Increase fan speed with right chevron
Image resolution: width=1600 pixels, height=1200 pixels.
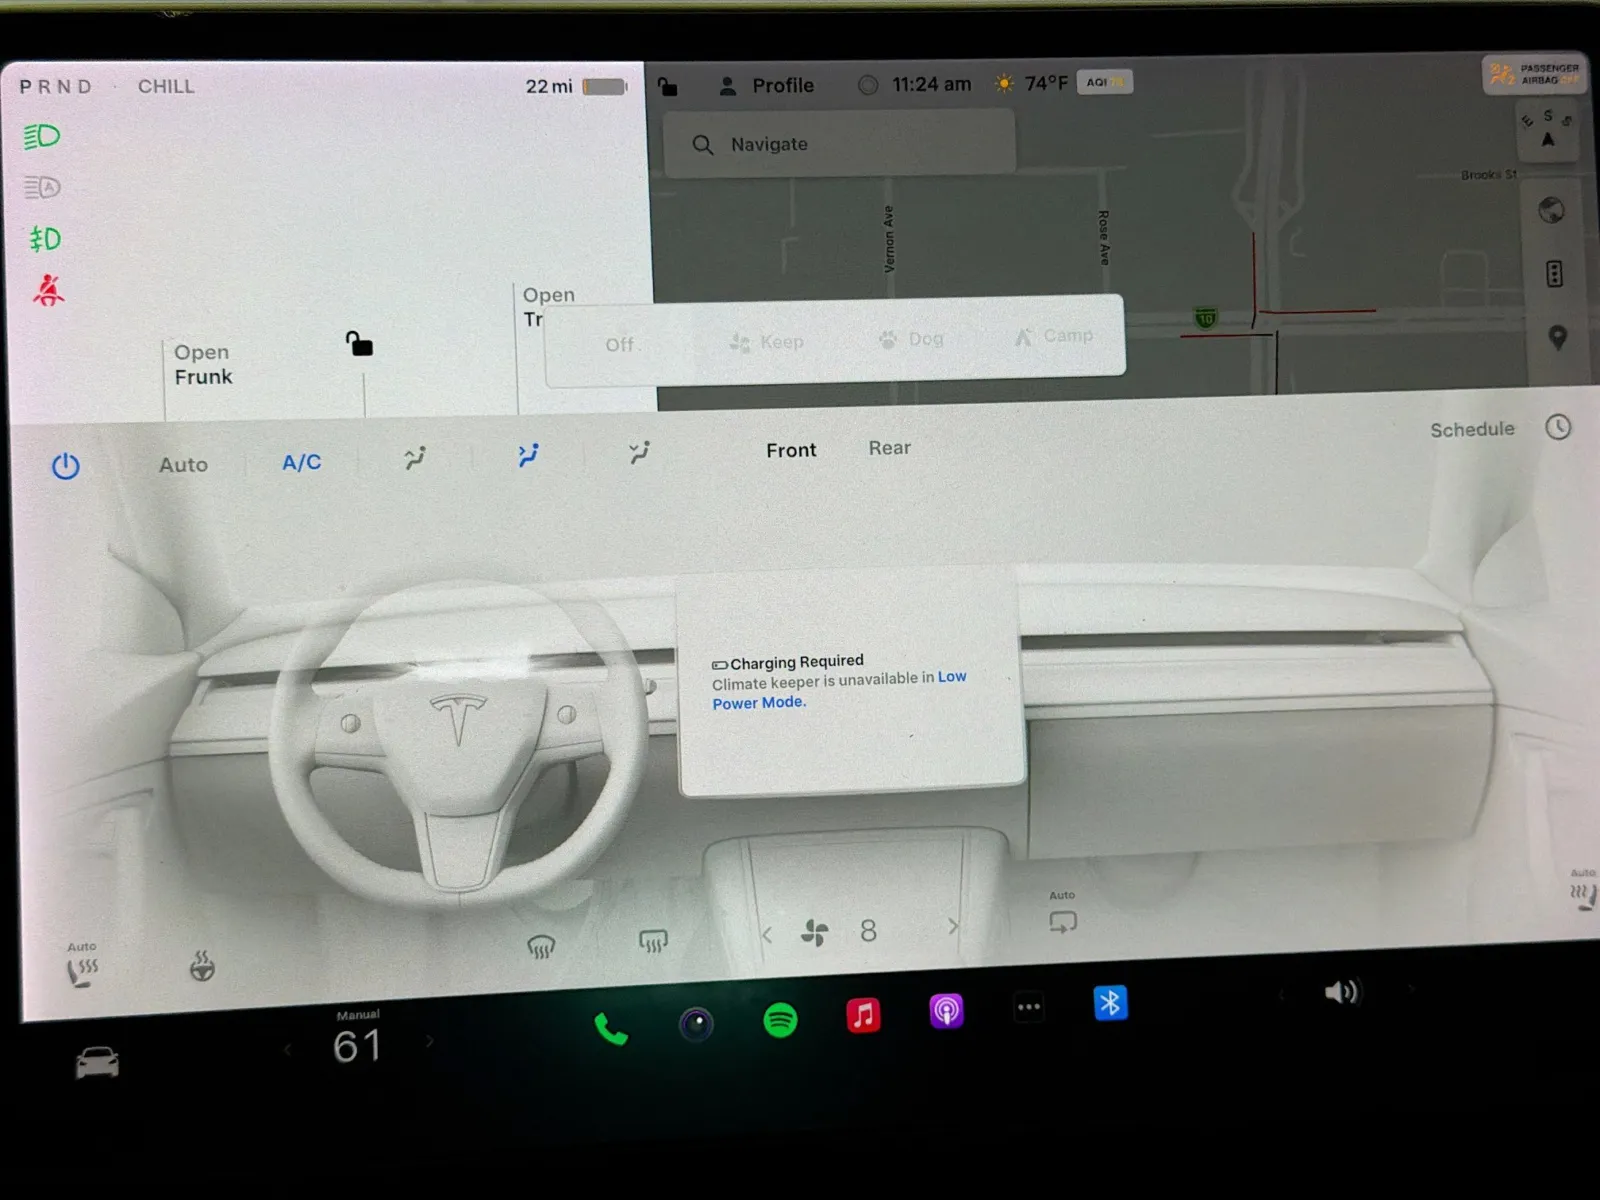tap(952, 927)
